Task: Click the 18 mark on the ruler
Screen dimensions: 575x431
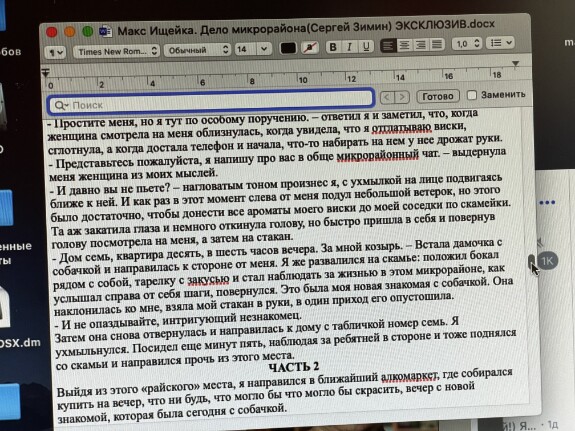Action: point(497,75)
